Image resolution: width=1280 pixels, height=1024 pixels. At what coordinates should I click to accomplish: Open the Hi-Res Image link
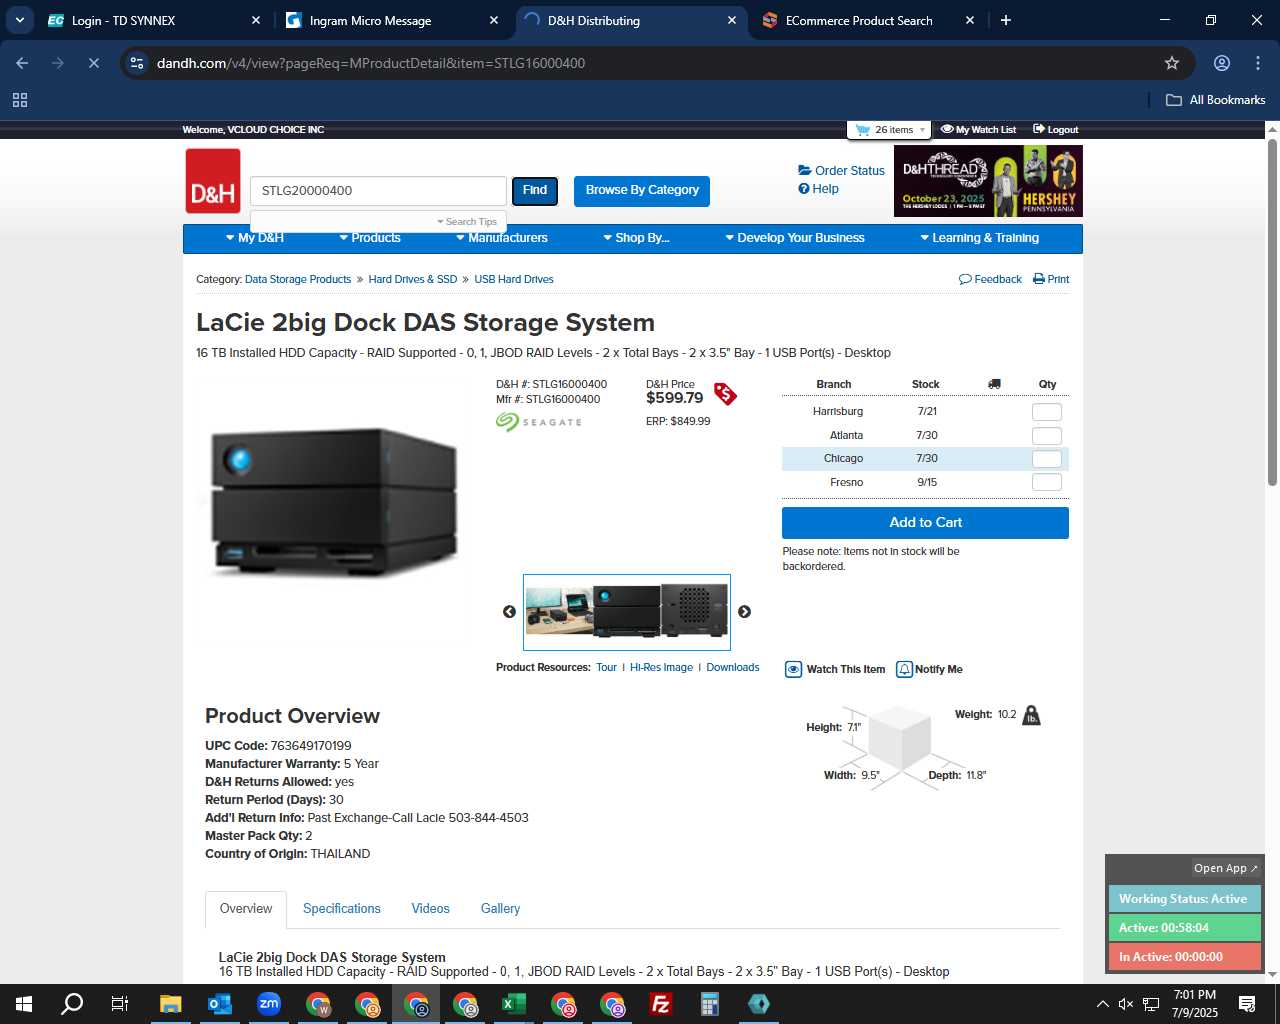(661, 668)
